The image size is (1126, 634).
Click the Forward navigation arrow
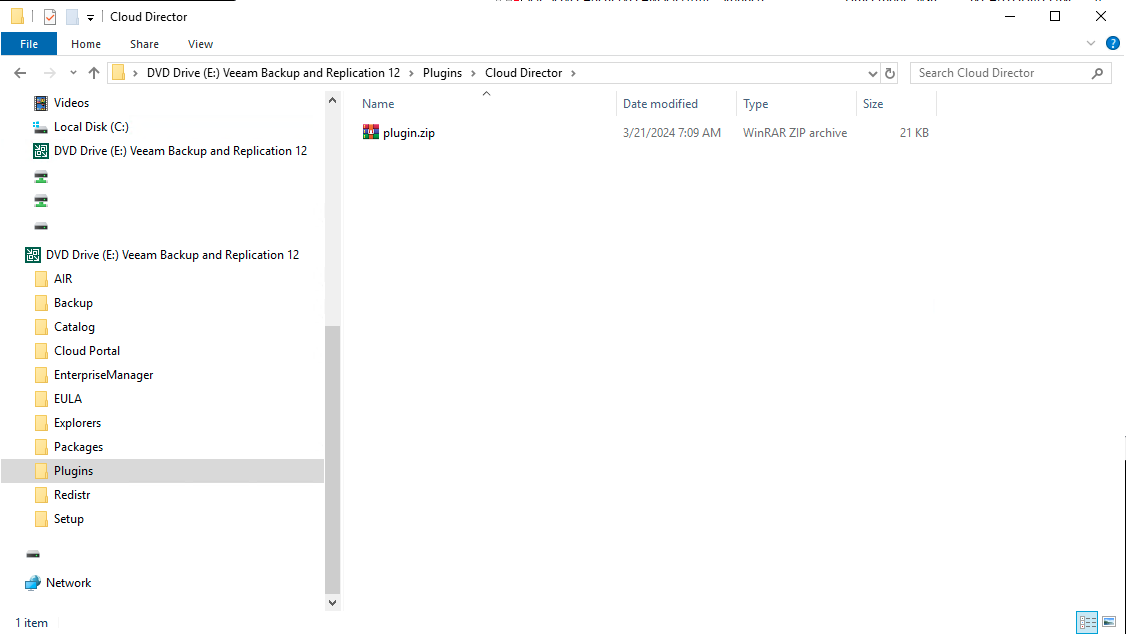[x=49, y=73]
